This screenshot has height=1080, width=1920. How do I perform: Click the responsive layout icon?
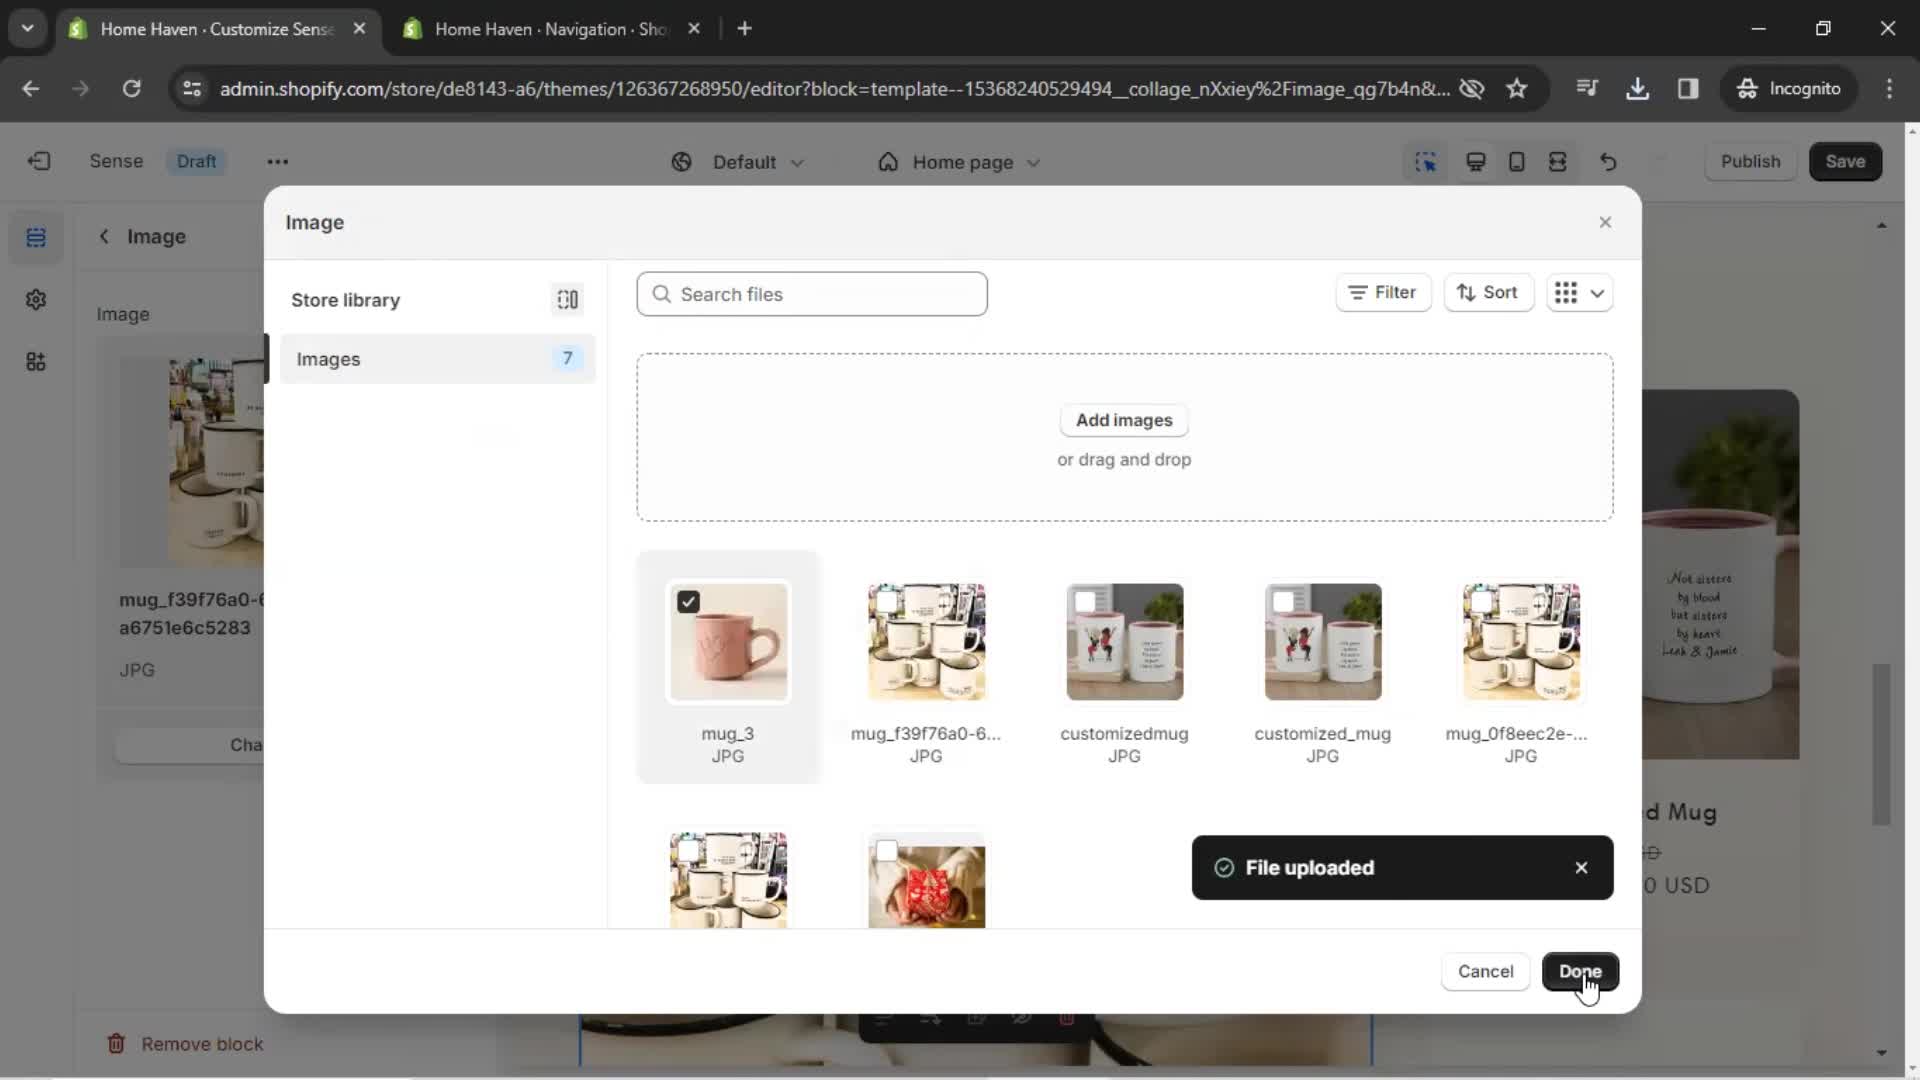(1560, 161)
